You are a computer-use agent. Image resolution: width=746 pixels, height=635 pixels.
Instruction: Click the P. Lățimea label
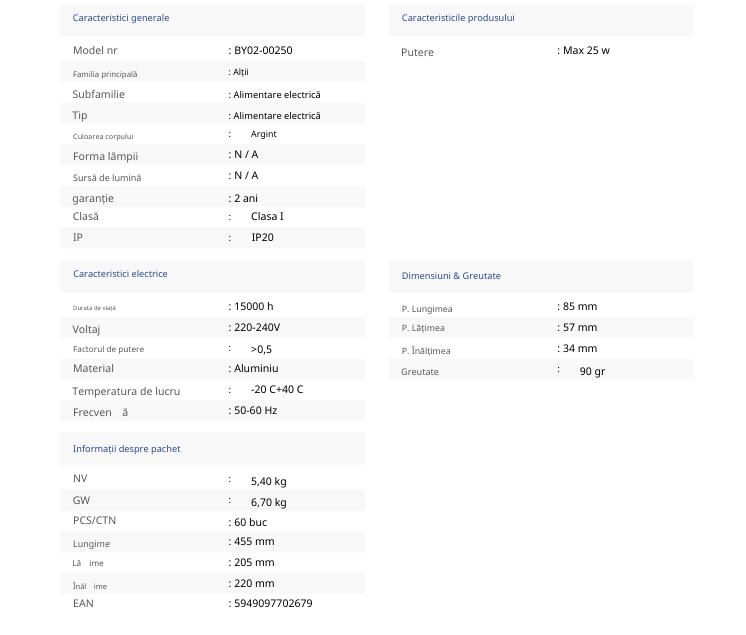(x=423, y=328)
